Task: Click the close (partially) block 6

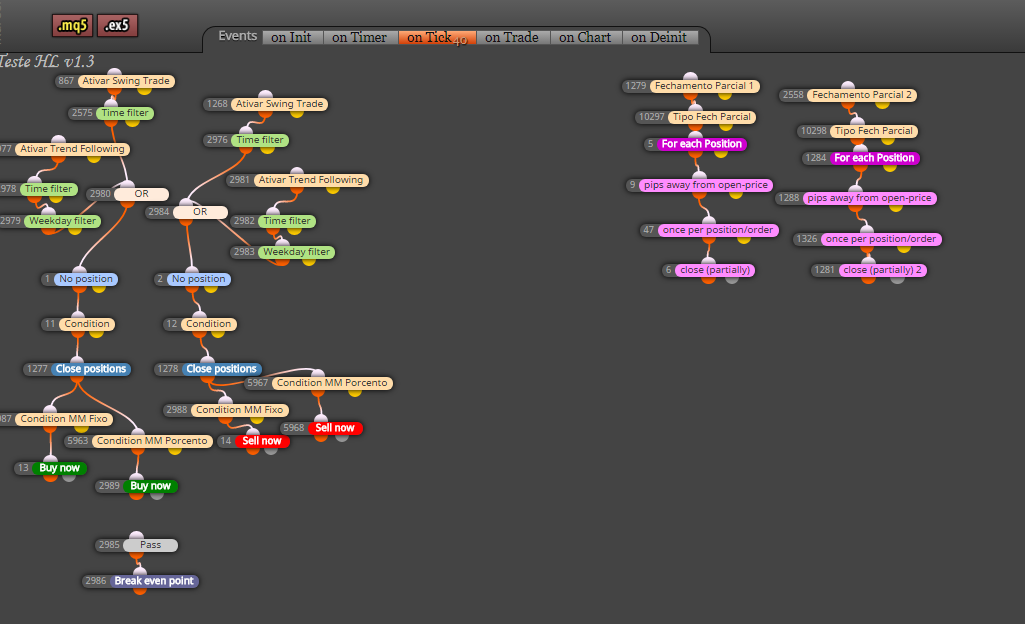Action: [x=714, y=270]
